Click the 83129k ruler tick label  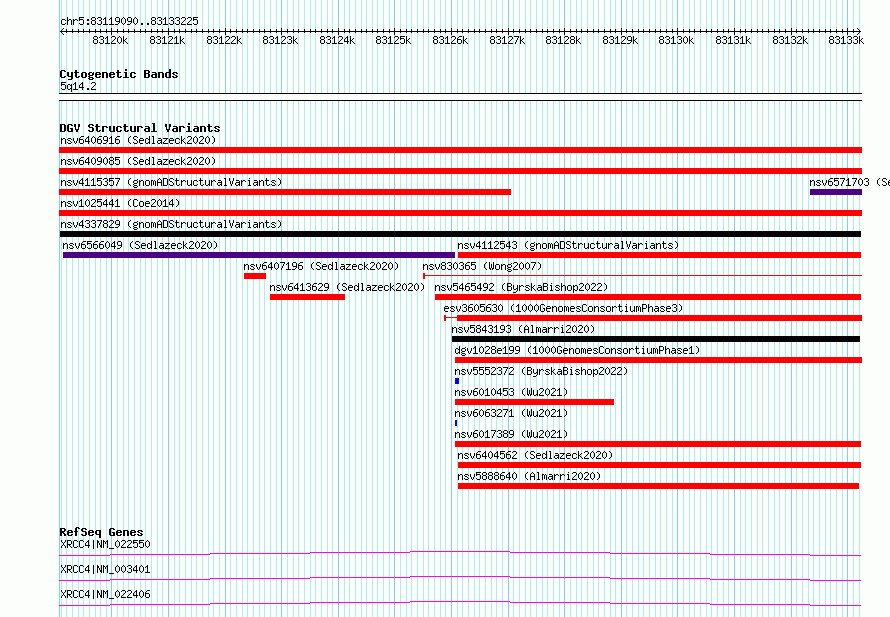point(620,40)
